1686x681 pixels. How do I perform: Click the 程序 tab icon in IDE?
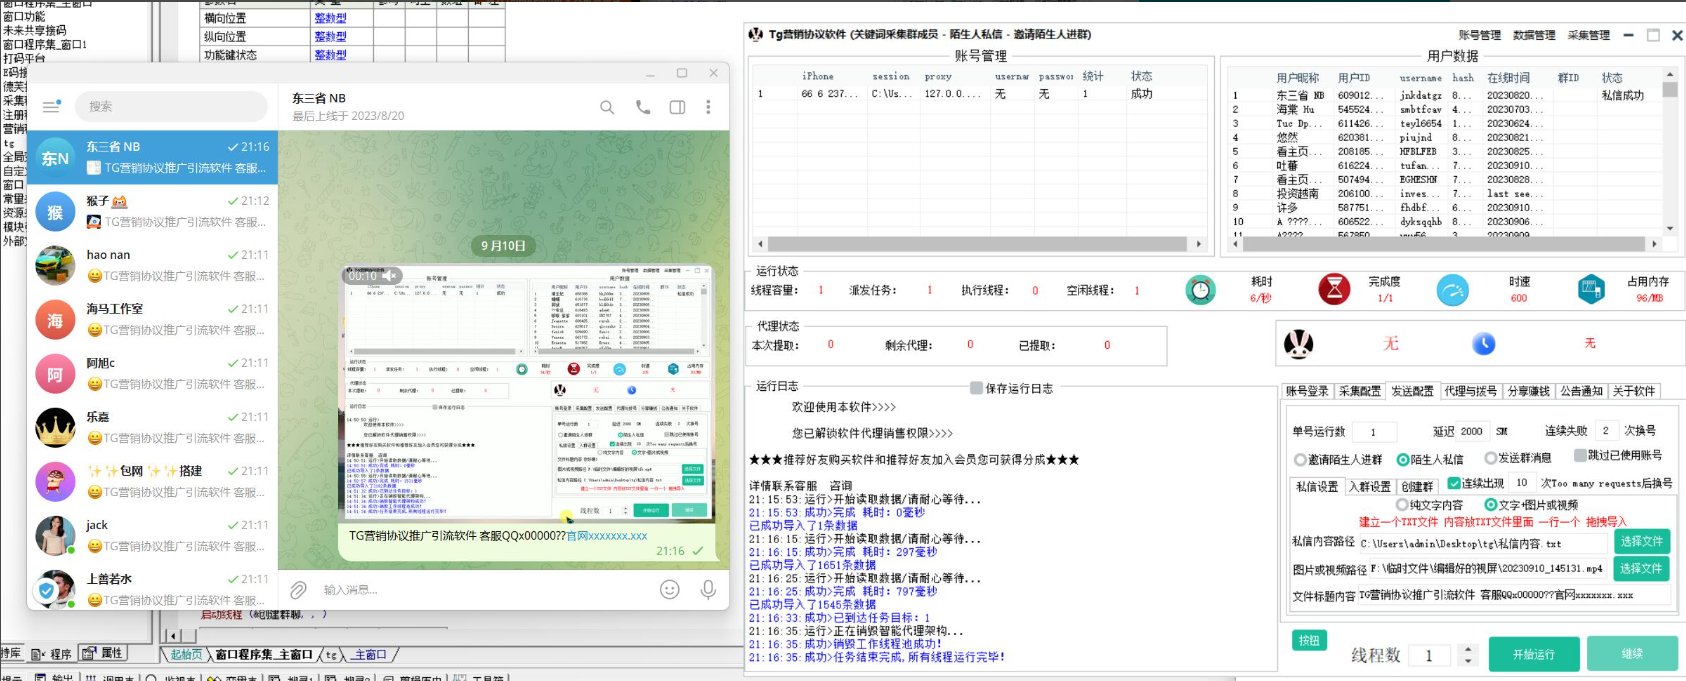(x=37, y=654)
